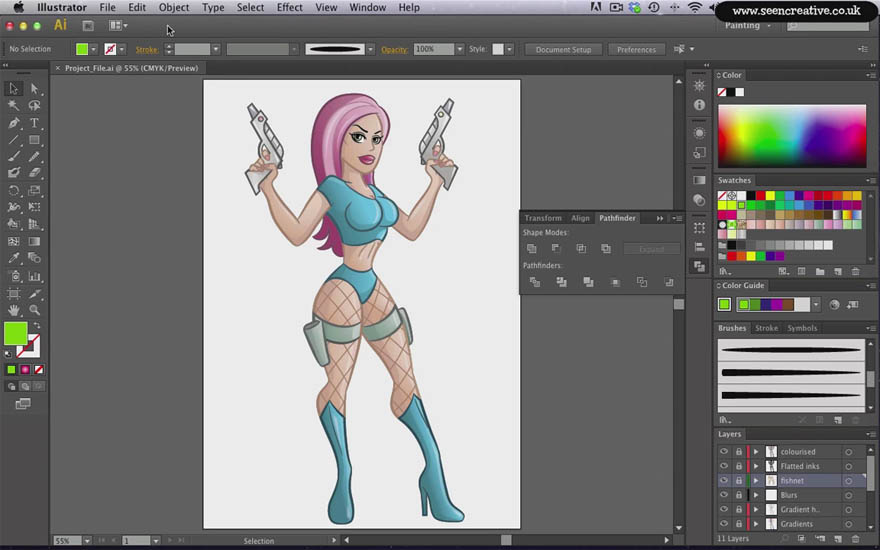The height and width of the screenshot is (550, 880).
Task: Open the zoom level dropdown at 55%
Action: point(87,541)
